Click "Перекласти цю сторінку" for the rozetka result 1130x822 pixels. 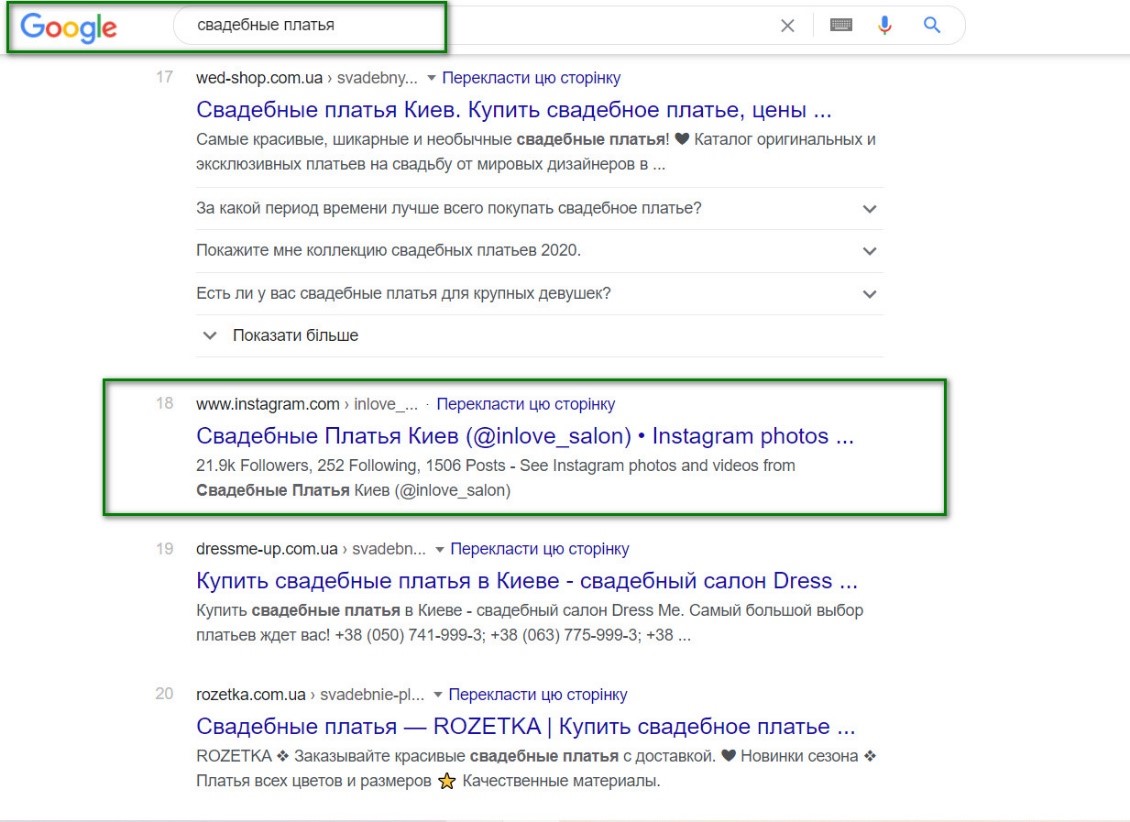(x=538, y=694)
